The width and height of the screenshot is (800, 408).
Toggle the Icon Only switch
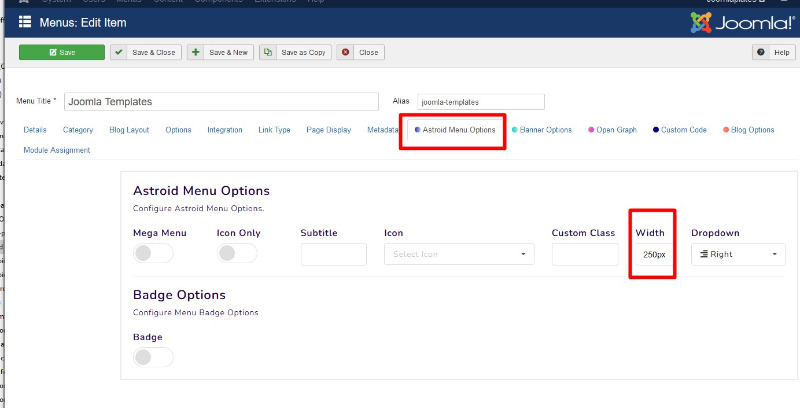coord(237,253)
